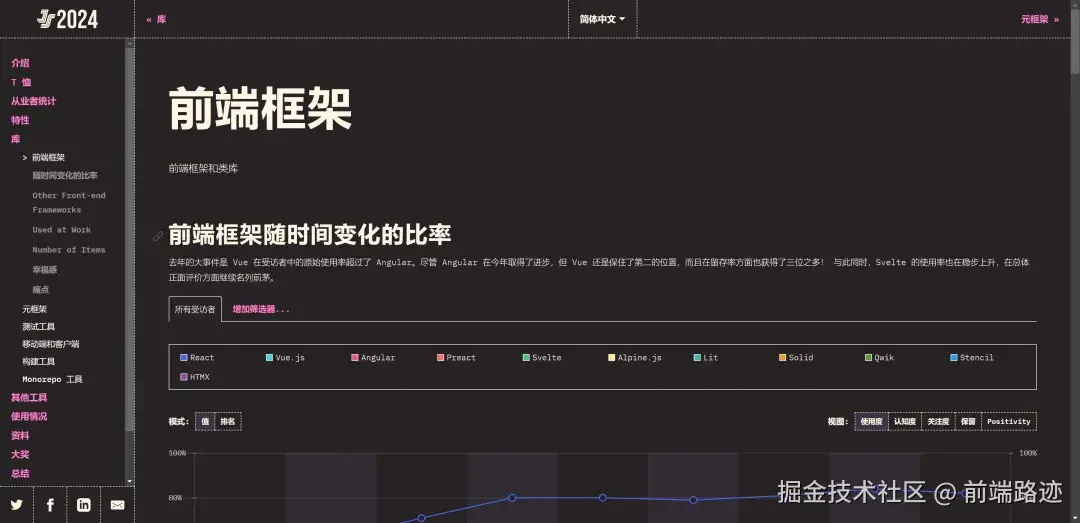The height and width of the screenshot is (523, 1080).
Task: Open the 简体中文 language dropdown
Action: point(603,19)
